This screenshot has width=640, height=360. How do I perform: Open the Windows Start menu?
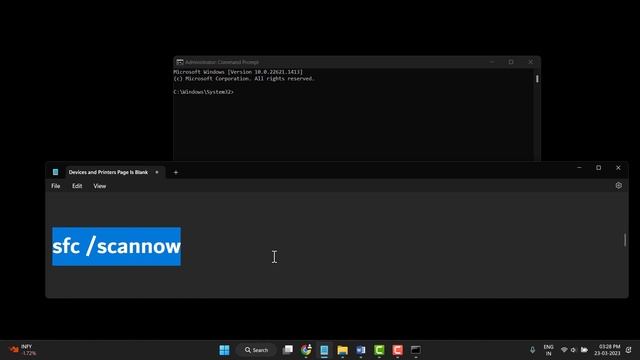click(224, 350)
